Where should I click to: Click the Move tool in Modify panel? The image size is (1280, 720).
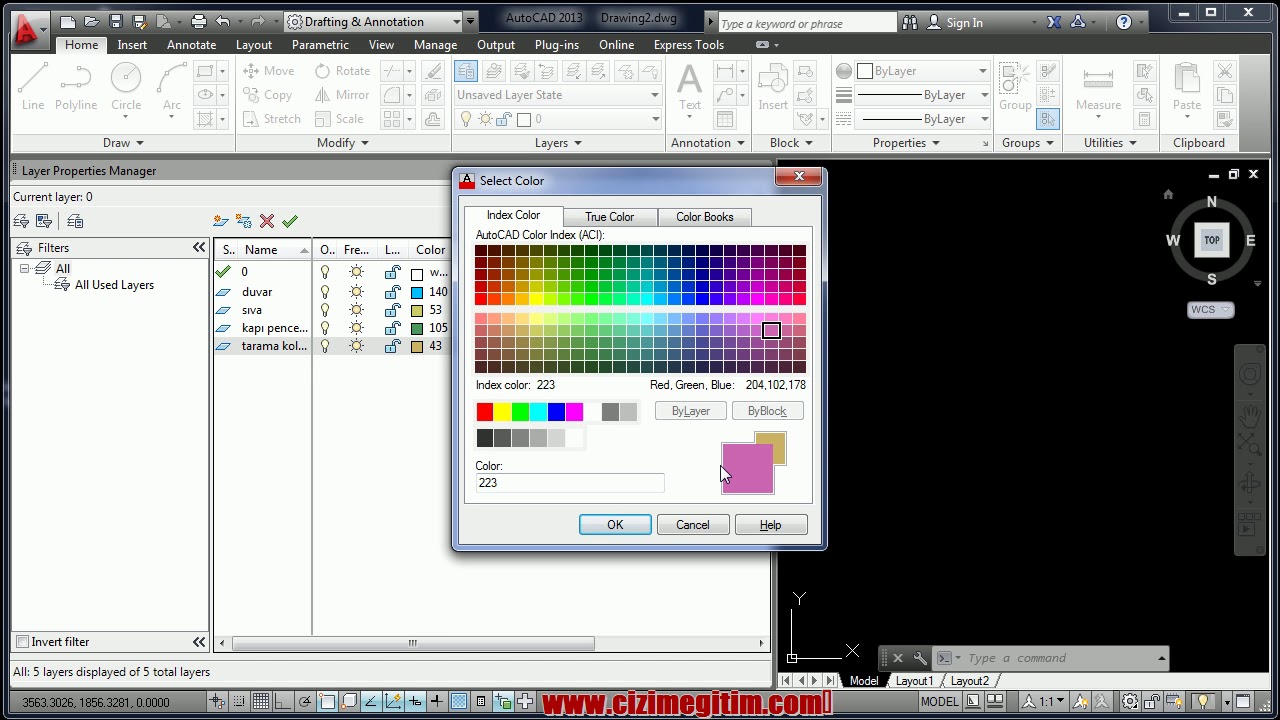pos(268,71)
